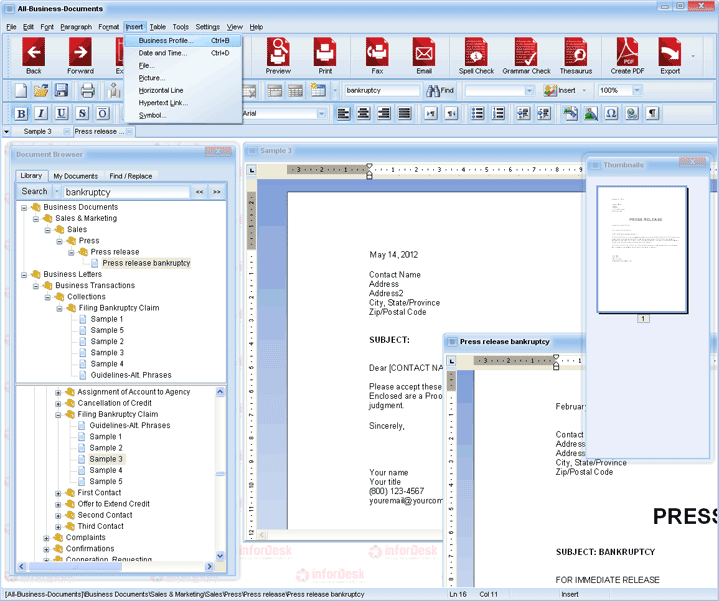Toggle Strikethrough formatting

pos(82,113)
